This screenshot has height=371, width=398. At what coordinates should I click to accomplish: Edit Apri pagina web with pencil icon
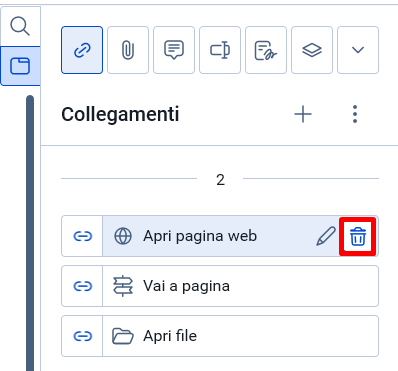pos(326,236)
